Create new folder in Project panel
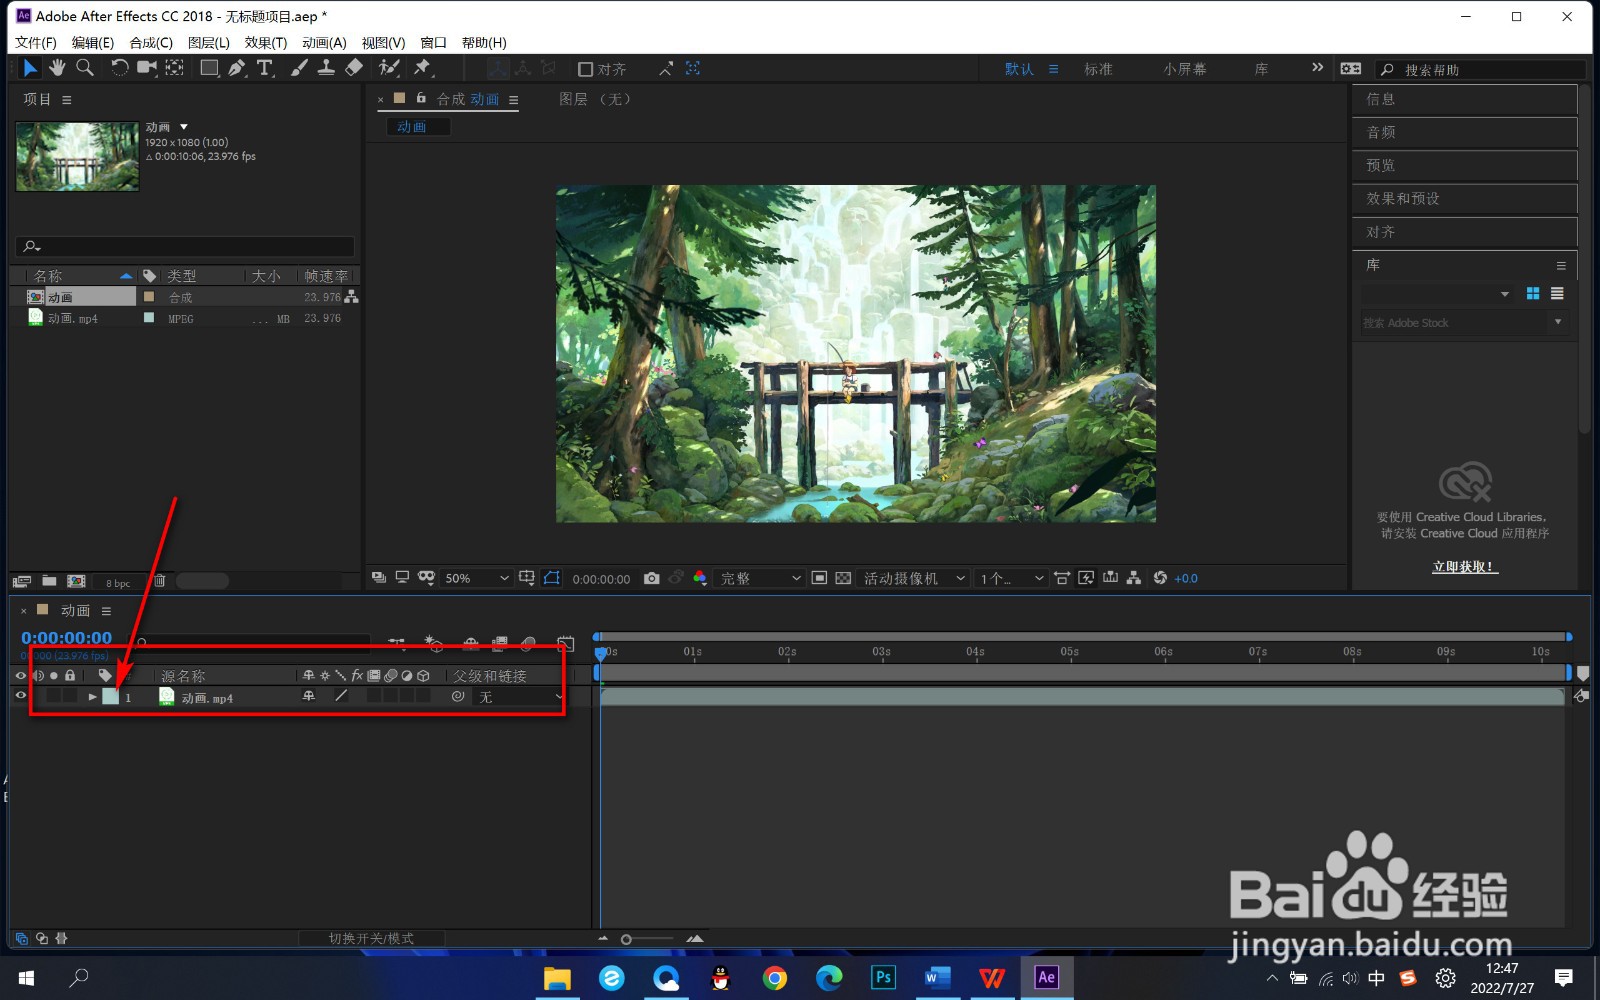1600x1000 pixels. tap(49, 581)
